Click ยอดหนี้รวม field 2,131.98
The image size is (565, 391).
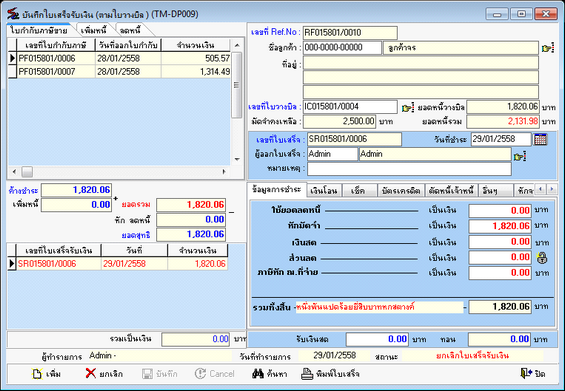503,121
